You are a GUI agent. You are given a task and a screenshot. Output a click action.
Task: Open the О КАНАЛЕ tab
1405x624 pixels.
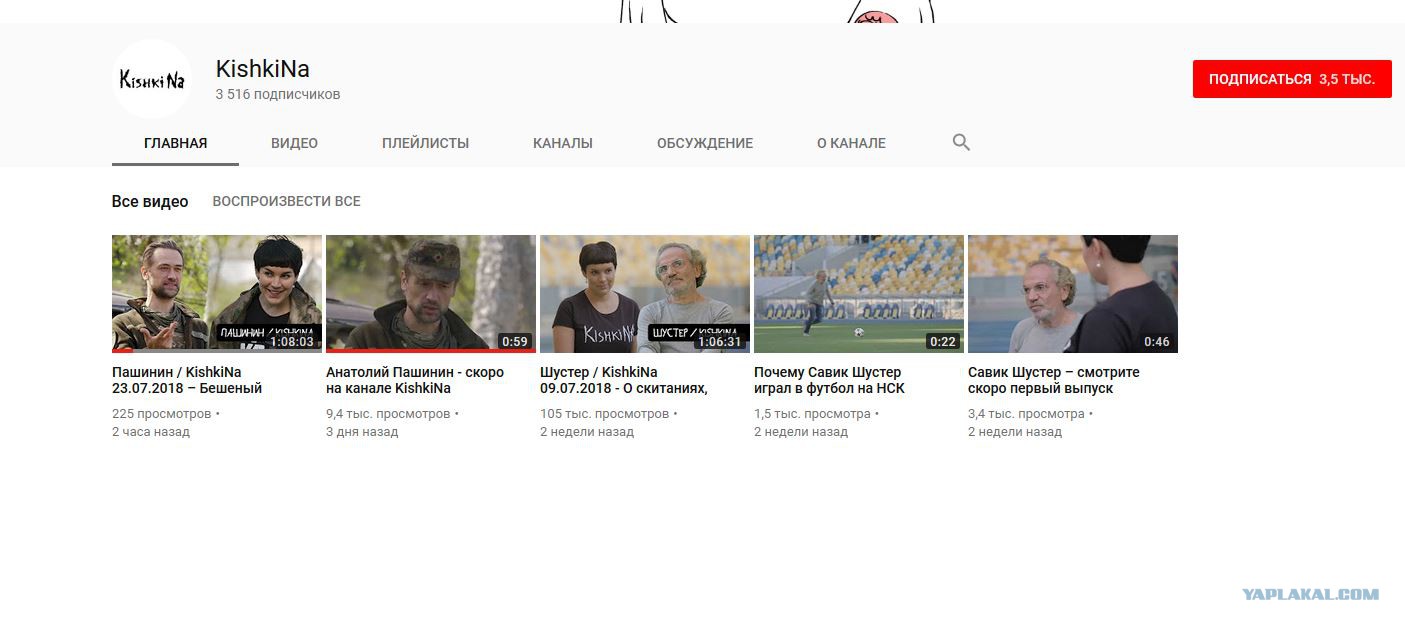[851, 143]
